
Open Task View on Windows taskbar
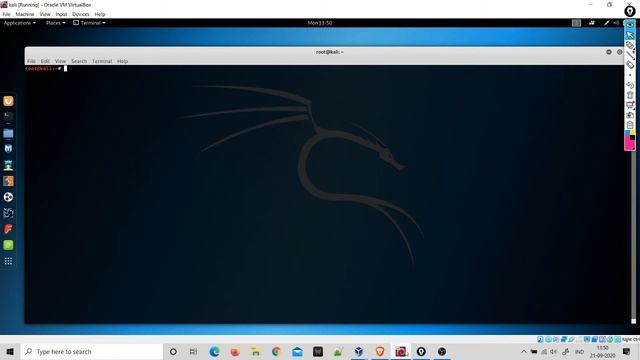pyautogui.click(x=193, y=351)
